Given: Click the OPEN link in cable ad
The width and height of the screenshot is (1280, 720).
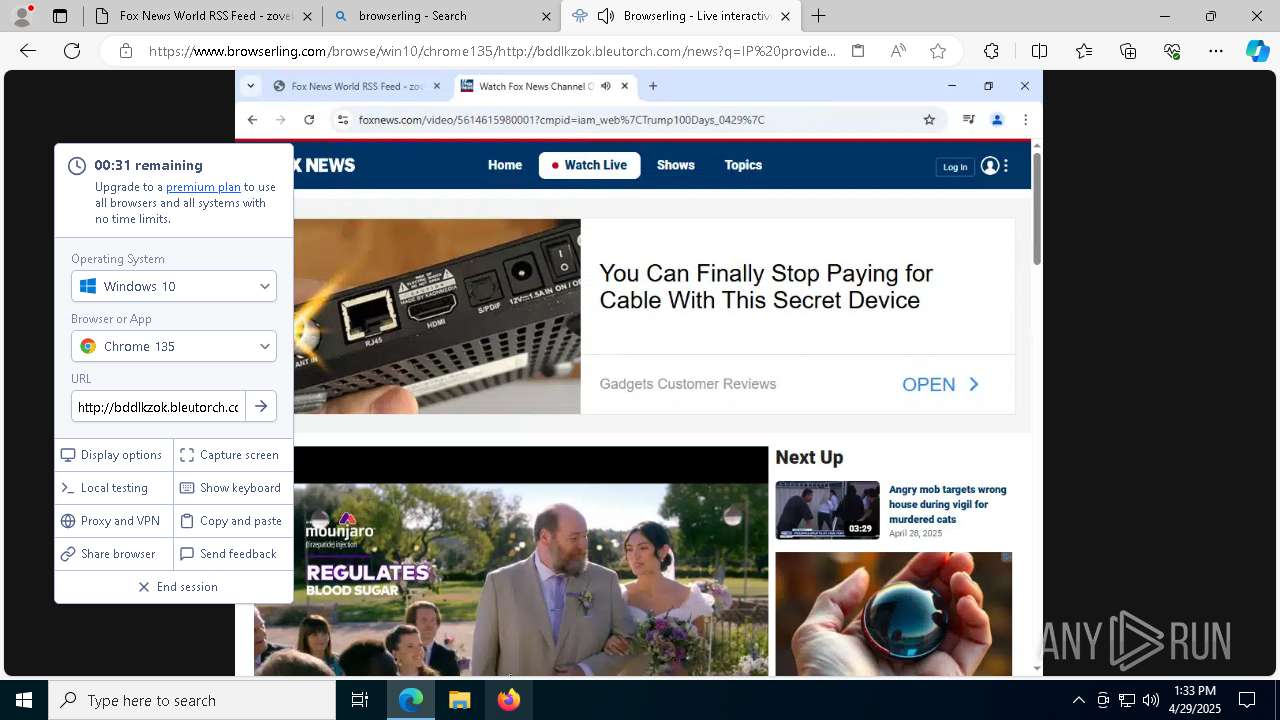Looking at the screenshot, I should tap(940, 384).
